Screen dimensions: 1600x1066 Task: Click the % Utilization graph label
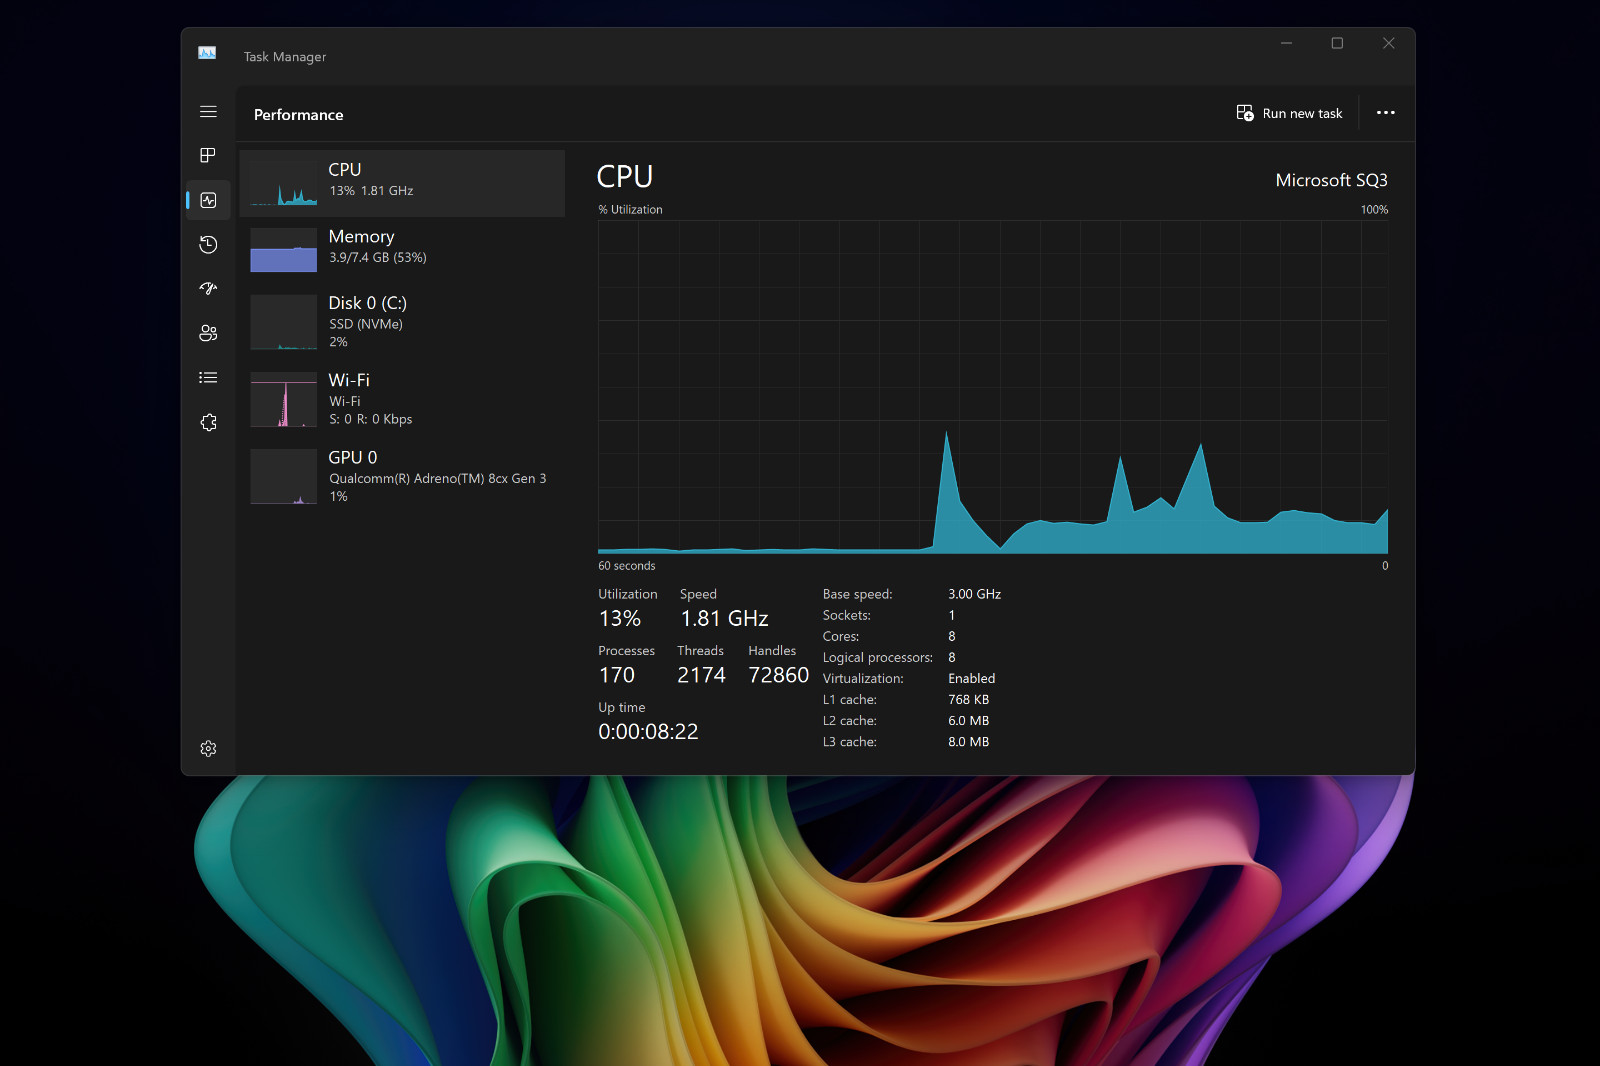click(x=630, y=210)
